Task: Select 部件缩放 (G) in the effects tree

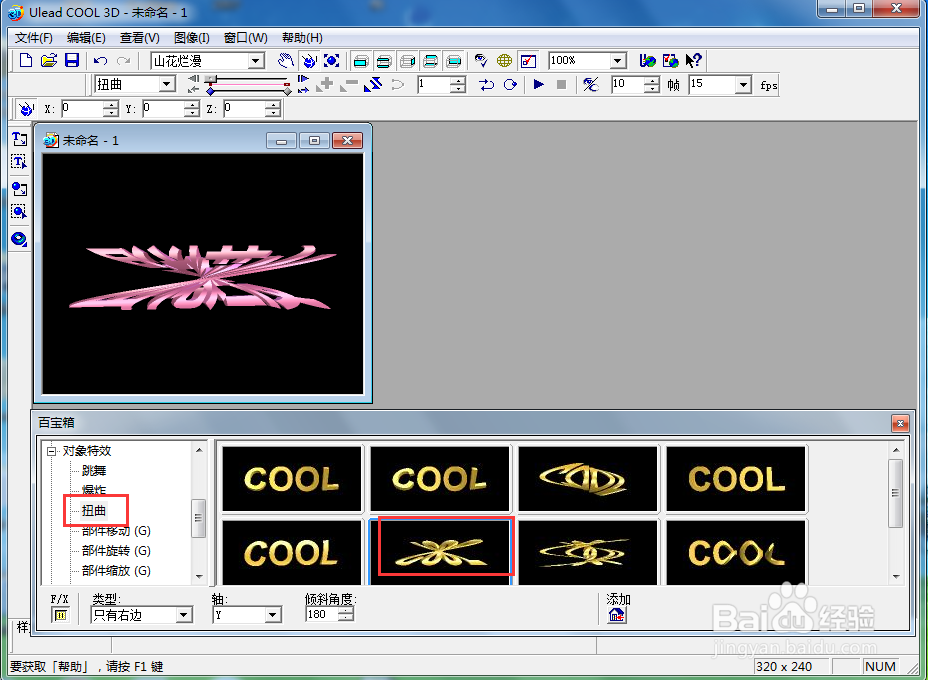Action: [116, 571]
